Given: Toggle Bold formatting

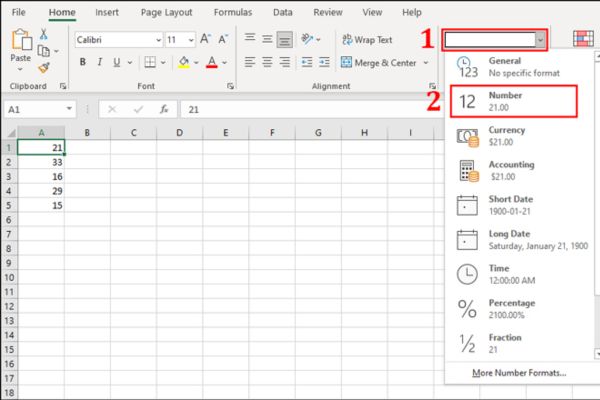Looking at the screenshot, I should pos(83,62).
